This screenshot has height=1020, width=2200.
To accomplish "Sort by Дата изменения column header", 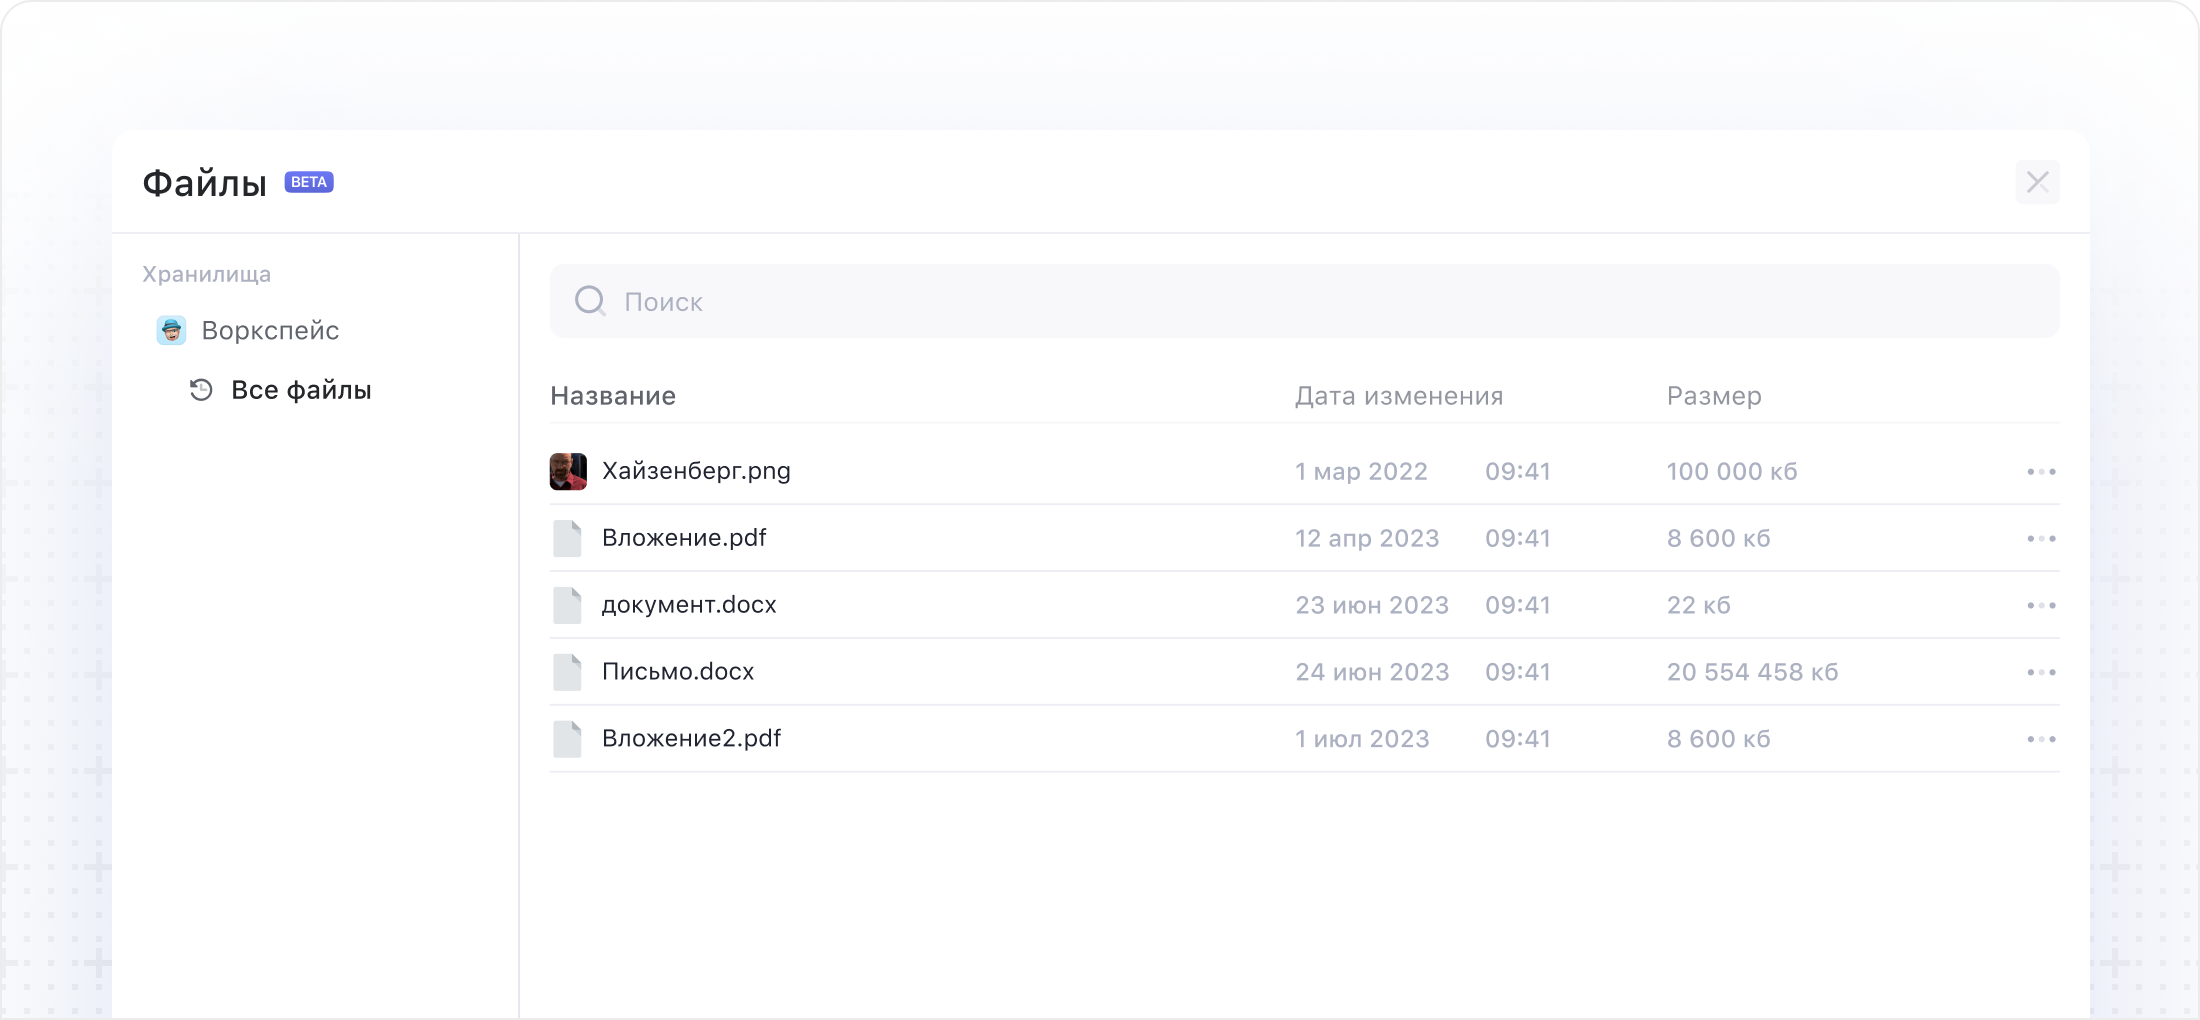I will [x=1399, y=396].
